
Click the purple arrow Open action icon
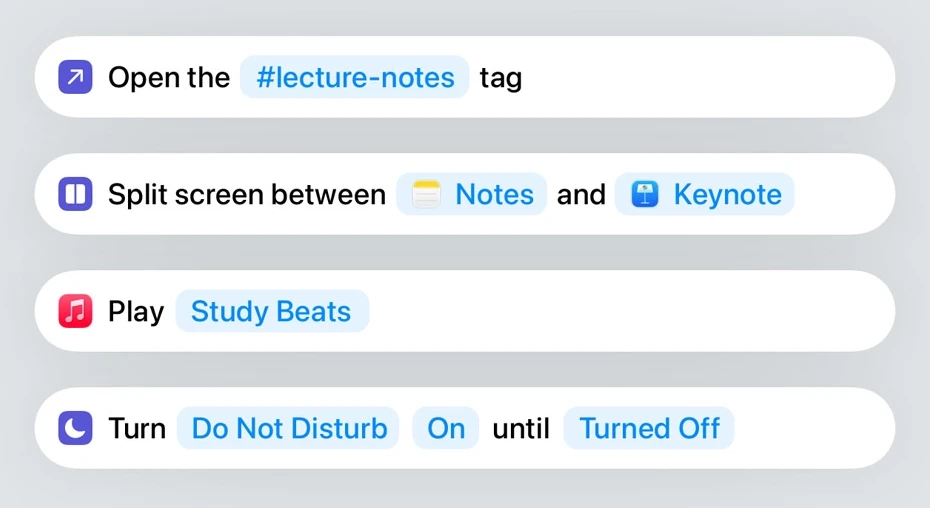[x=75, y=77]
